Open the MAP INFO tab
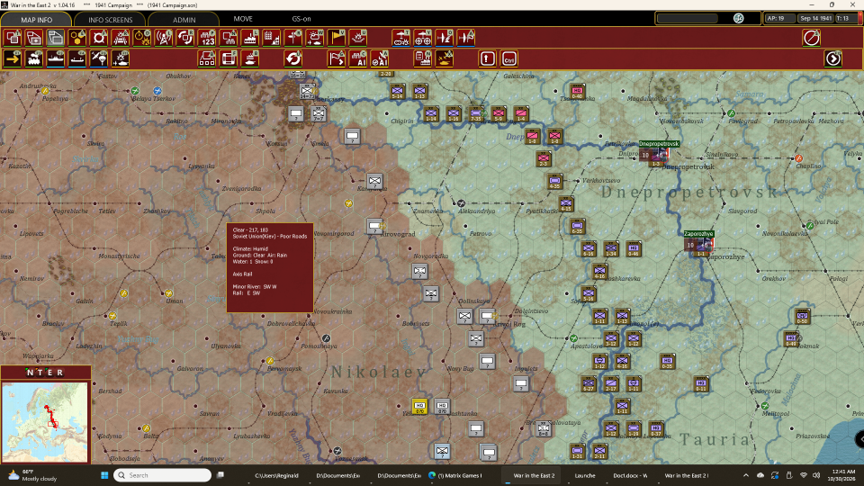Viewport: 864px width, 486px height. (x=36, y=19)
